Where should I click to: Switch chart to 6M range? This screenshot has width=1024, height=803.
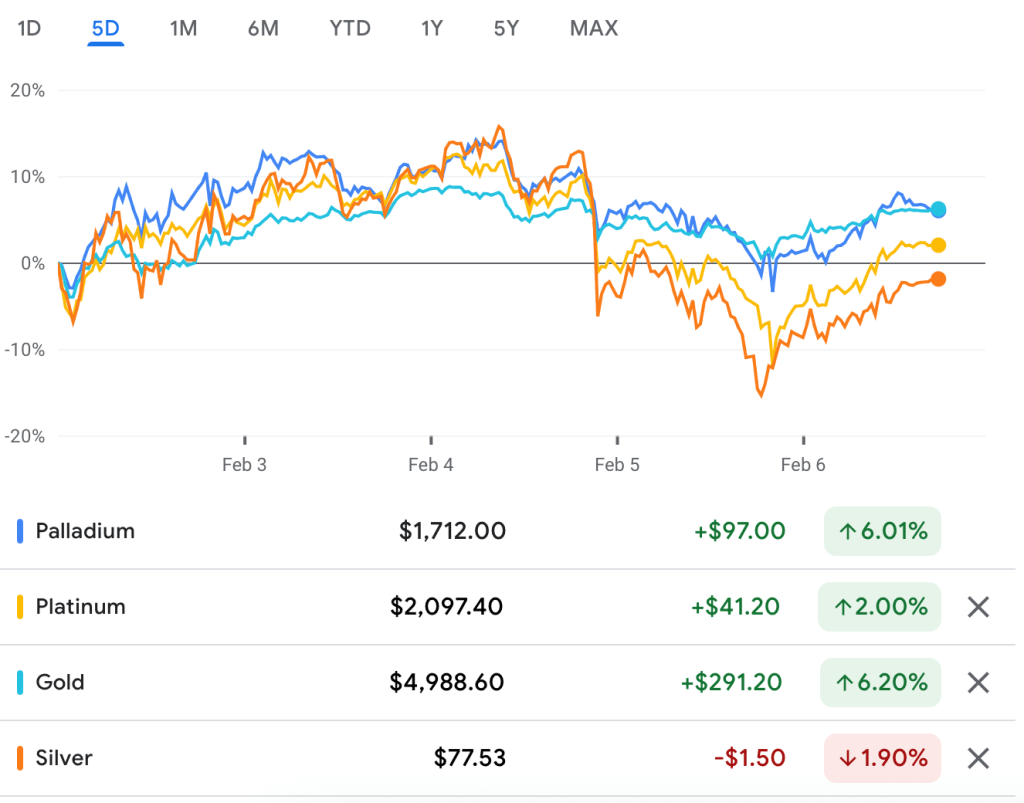[x=263, y=28]
